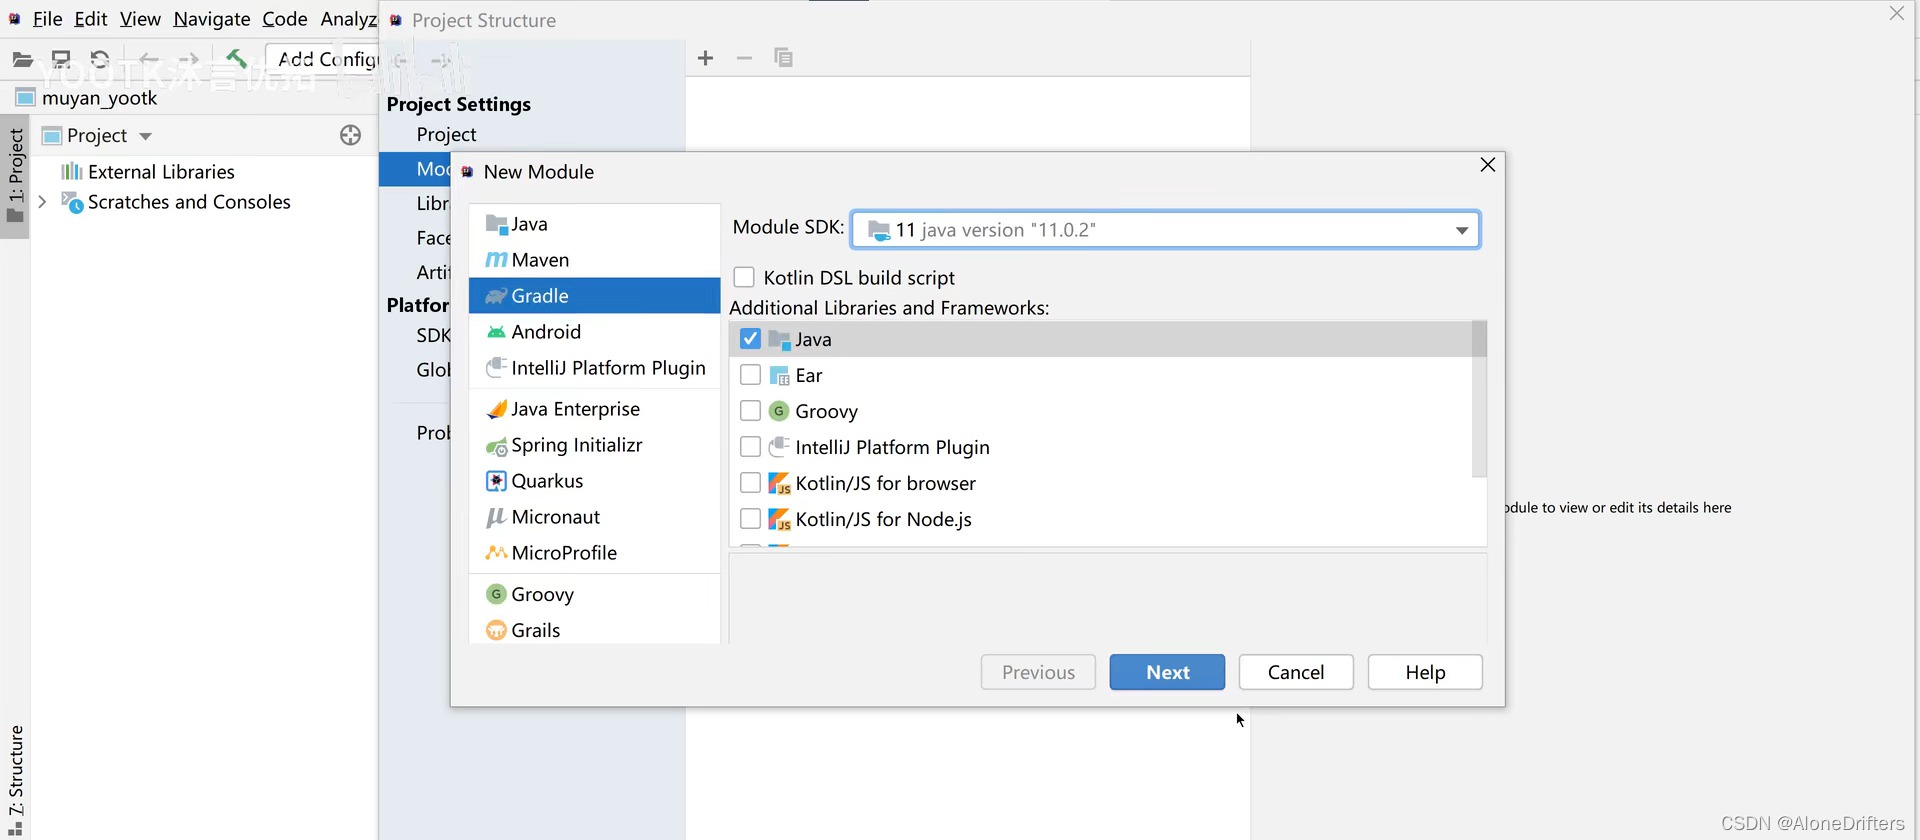Click the Add (+) icon in Project Structure
Viewport: 1920px width, 840px height.
point(705,58)
